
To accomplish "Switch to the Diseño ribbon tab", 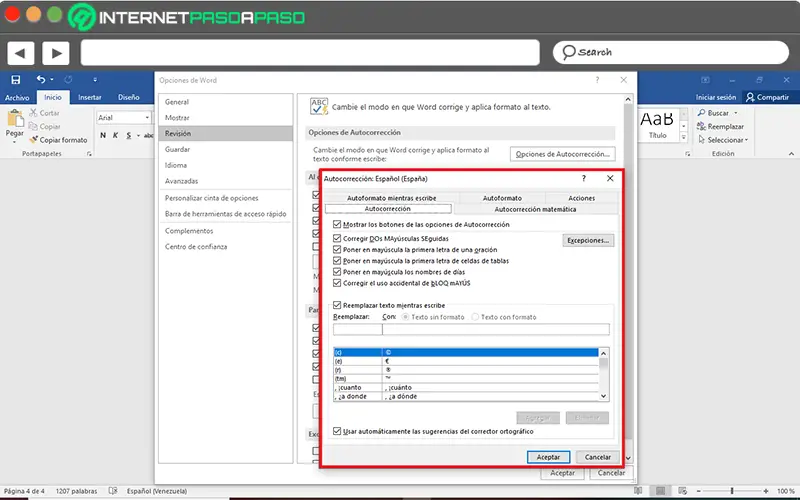I will [129, 97].
